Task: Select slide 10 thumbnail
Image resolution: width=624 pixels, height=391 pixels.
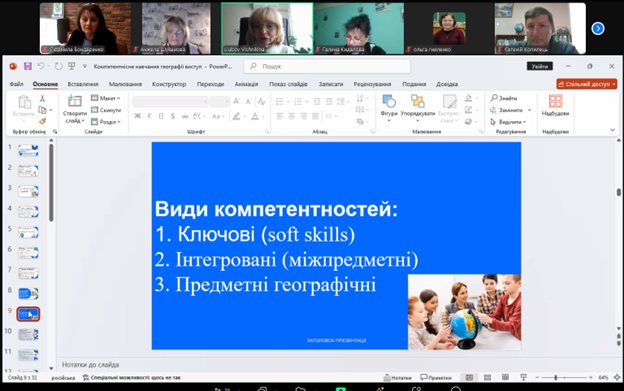Action: point(28,335)
